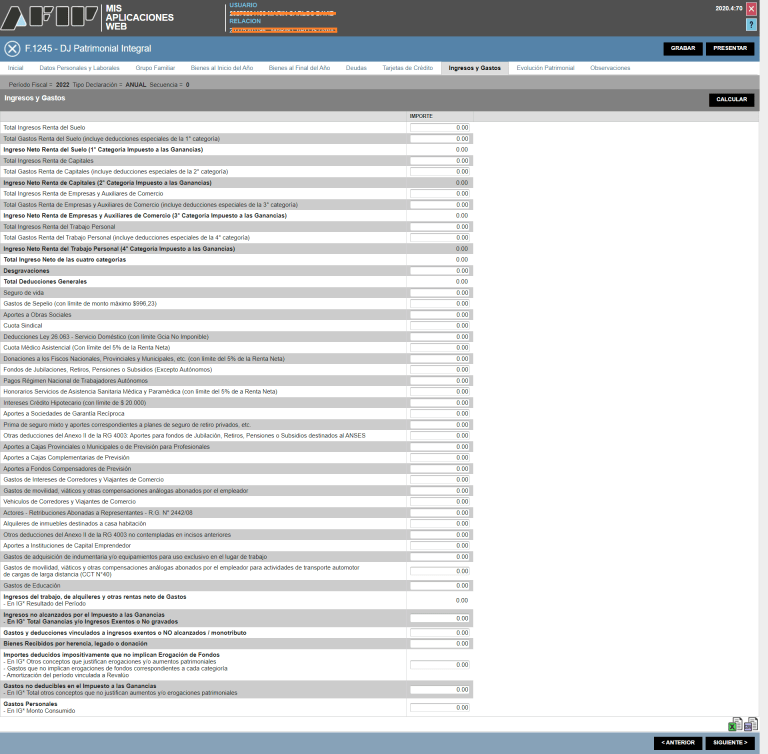
Task: Go back with the ANTERIOR button
Action: coord(677,743)
